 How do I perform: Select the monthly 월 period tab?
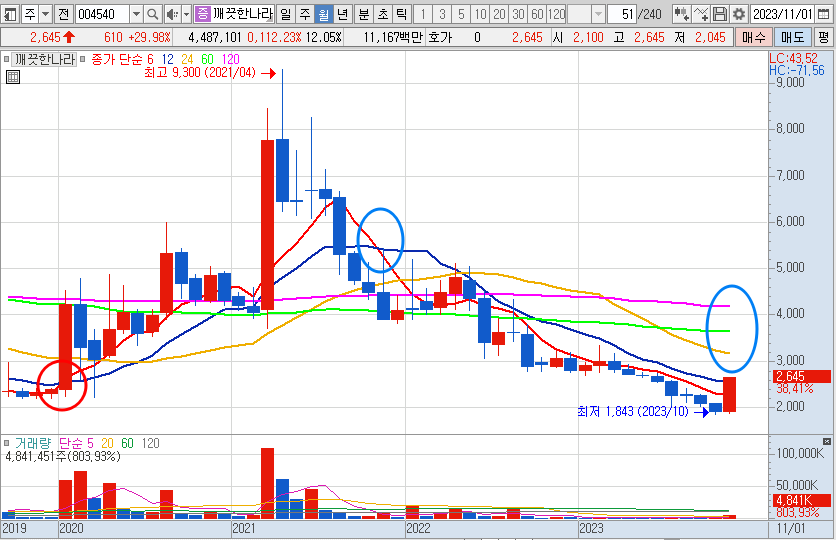[x=324, y=14]
